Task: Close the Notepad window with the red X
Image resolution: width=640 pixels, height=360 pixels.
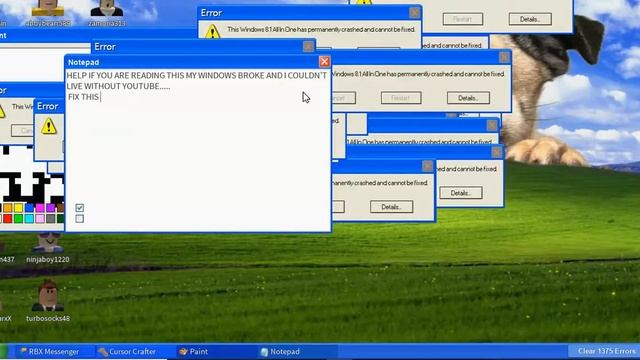Action: click(324, 62)
